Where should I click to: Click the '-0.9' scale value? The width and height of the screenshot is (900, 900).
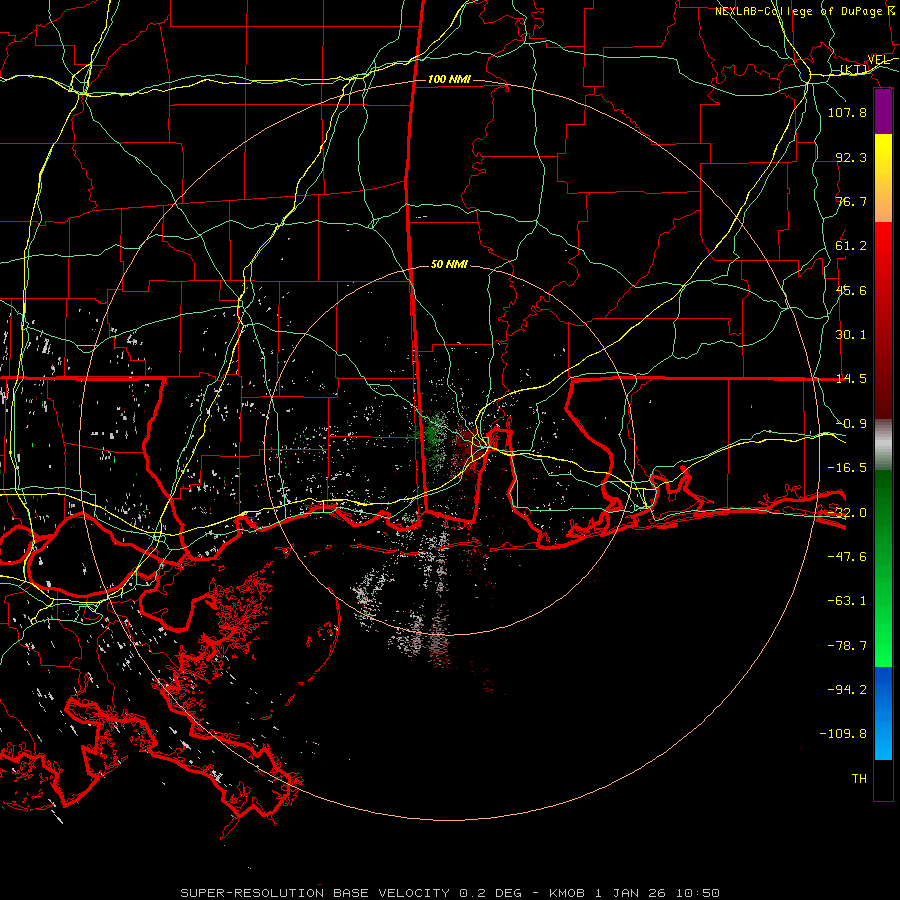851,424
